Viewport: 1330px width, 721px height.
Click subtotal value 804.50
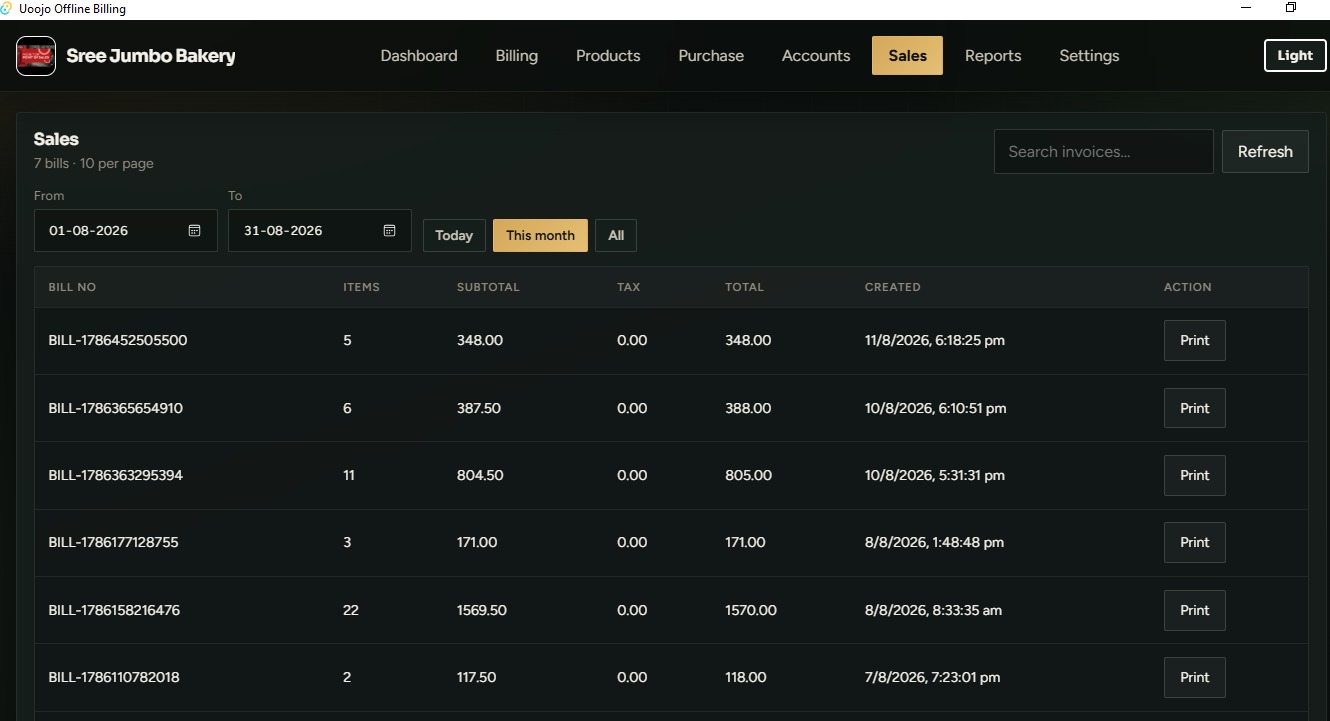[x=480, y=476]
